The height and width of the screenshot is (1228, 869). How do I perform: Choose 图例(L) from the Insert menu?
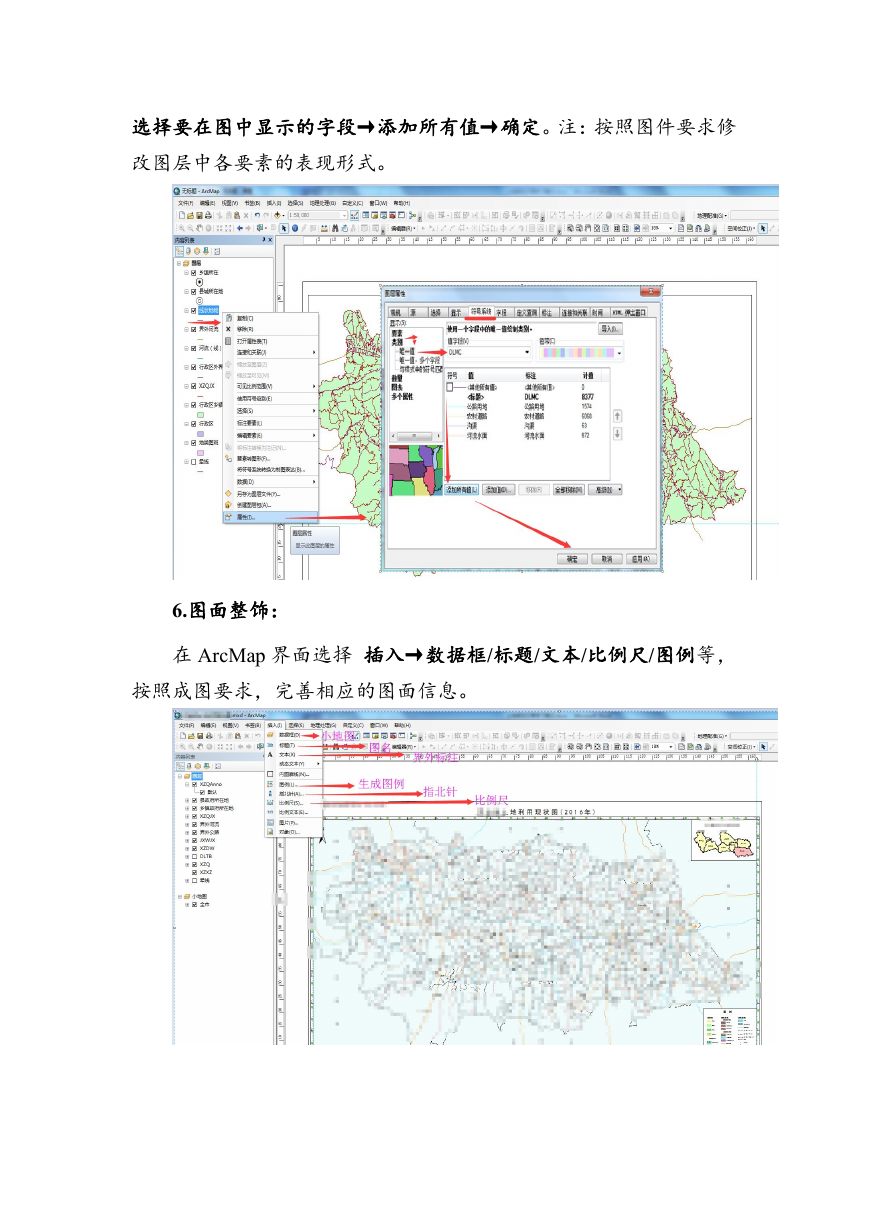pyautogui.click(x=294, y=784)
